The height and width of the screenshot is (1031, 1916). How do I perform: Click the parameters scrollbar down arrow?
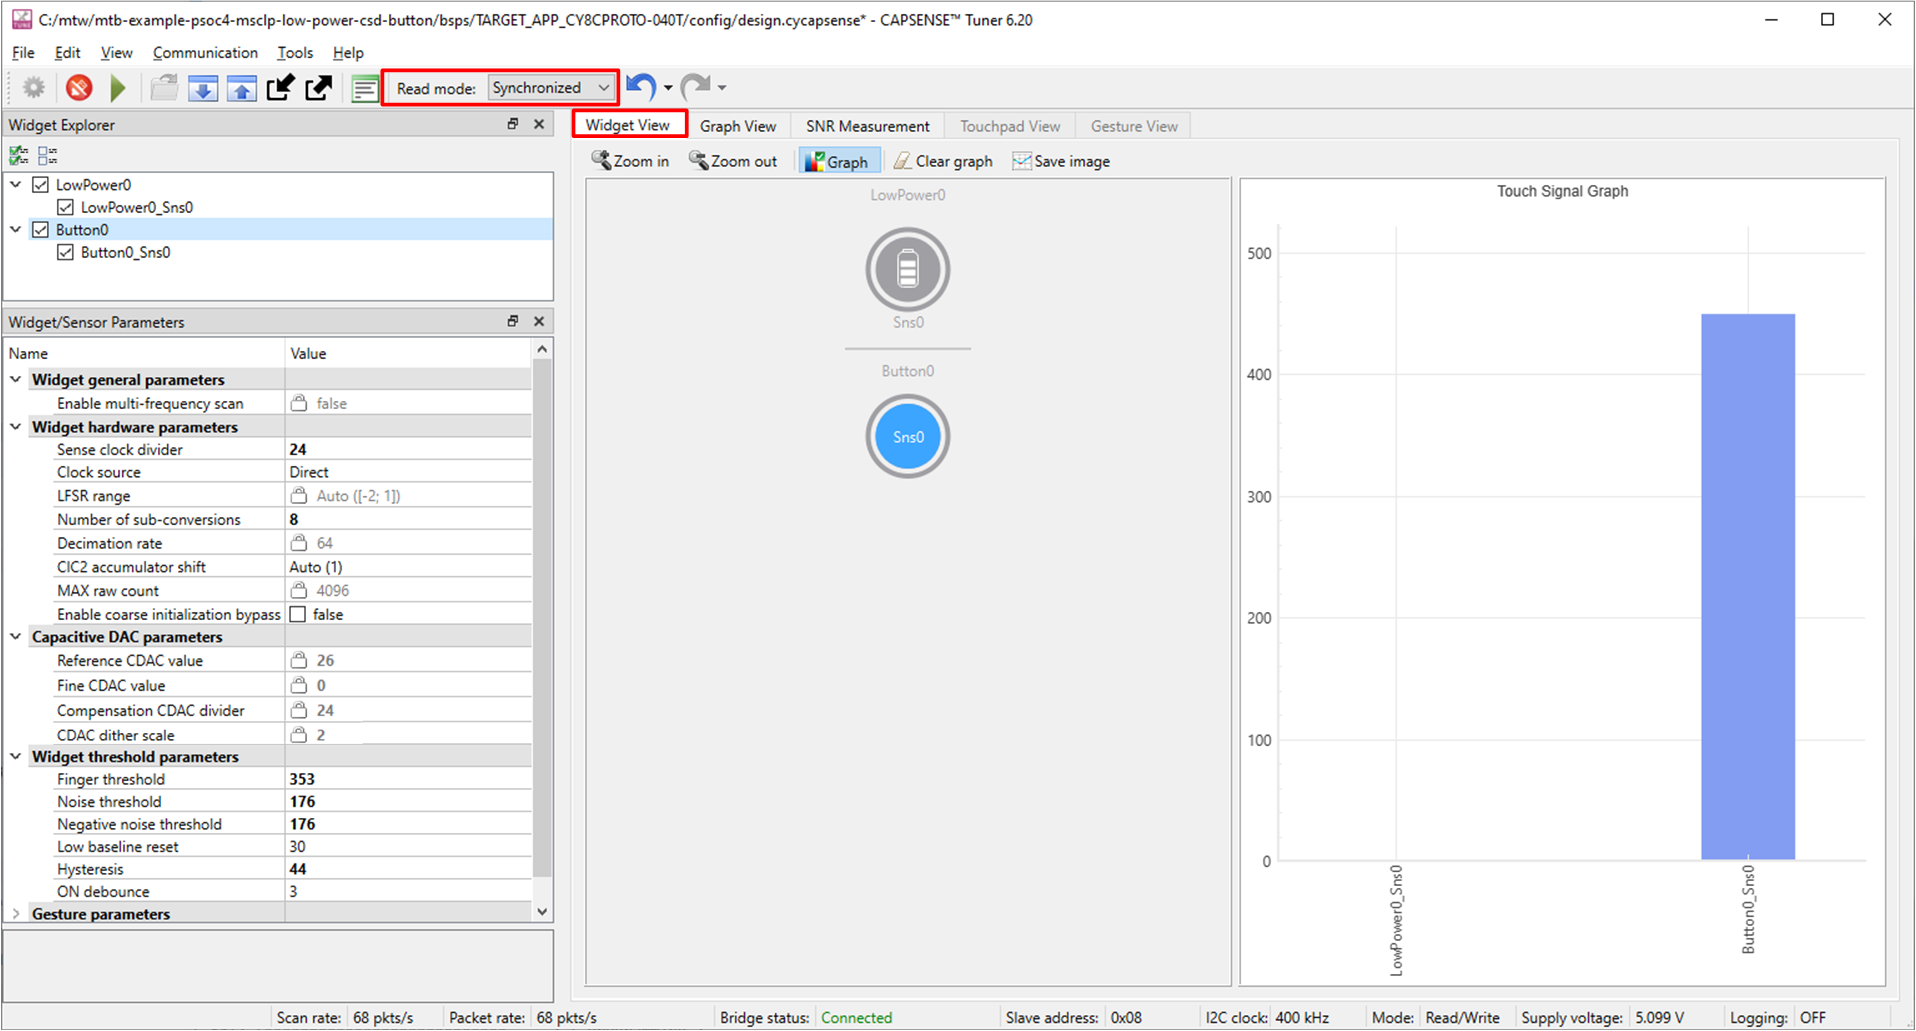pyautogui.click(x=542, y=911)
